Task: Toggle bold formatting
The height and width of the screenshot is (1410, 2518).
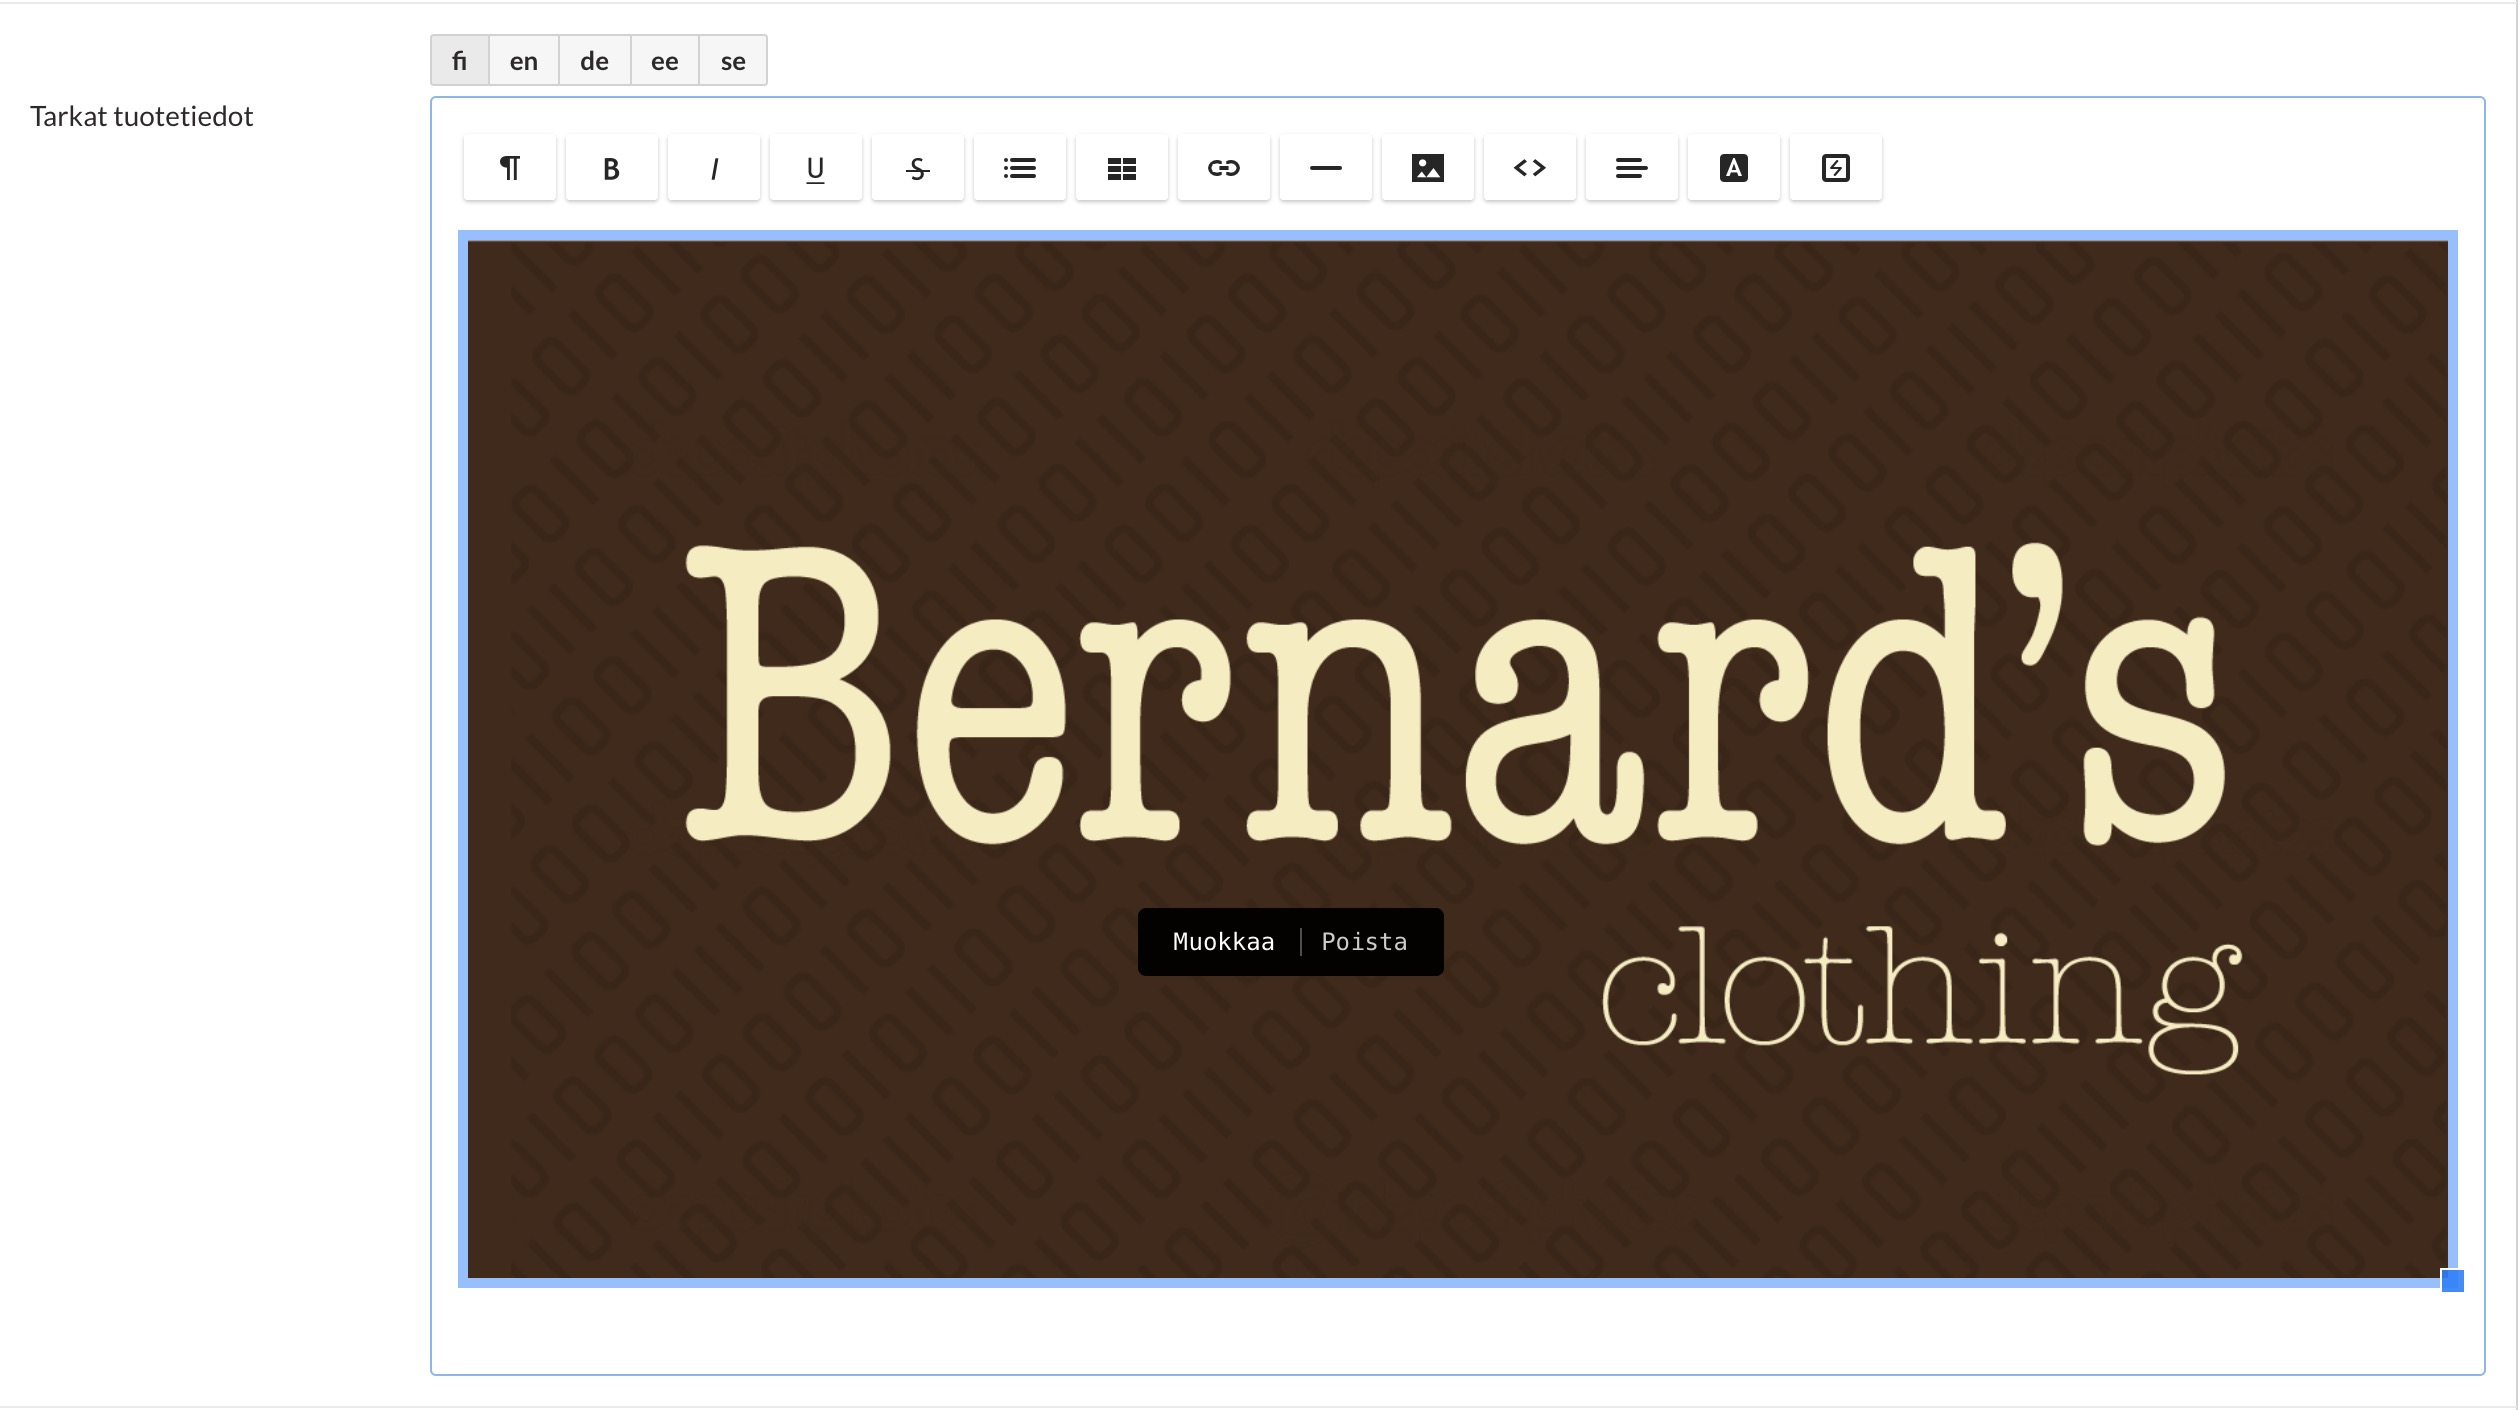Action: pos(612,168)
